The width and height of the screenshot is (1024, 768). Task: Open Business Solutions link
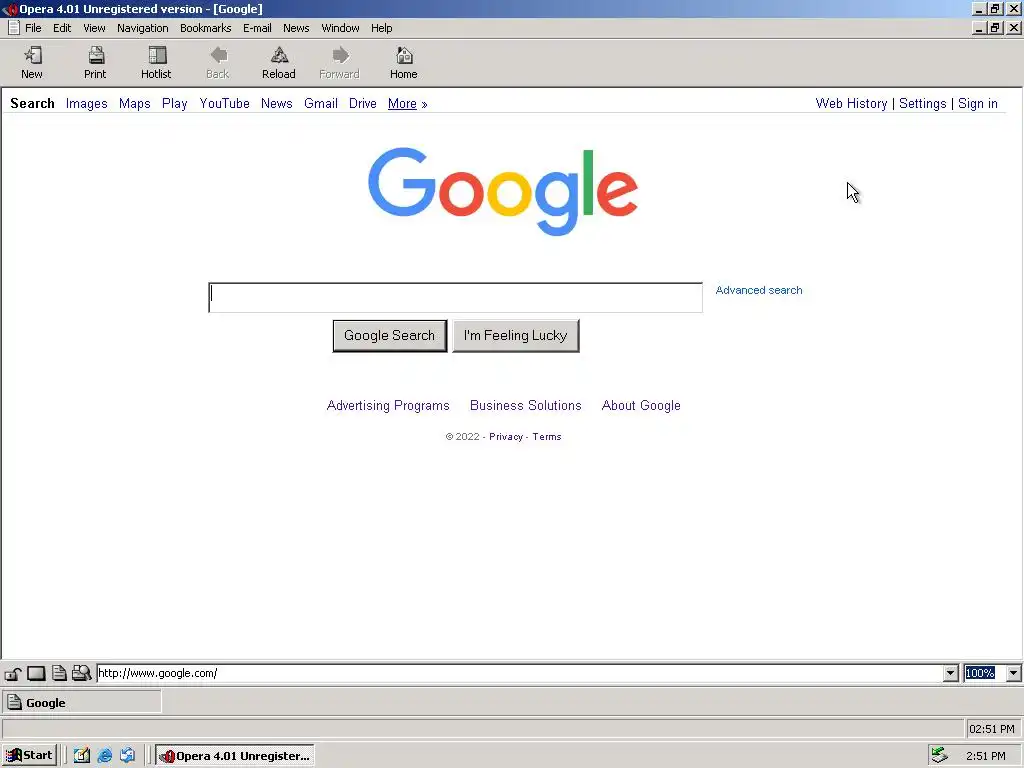[526, 406]
